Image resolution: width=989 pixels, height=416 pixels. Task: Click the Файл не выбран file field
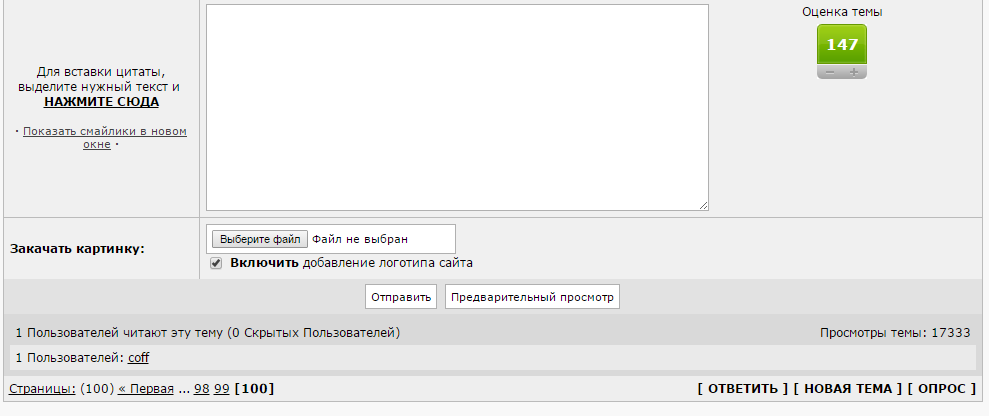[360, 240]
